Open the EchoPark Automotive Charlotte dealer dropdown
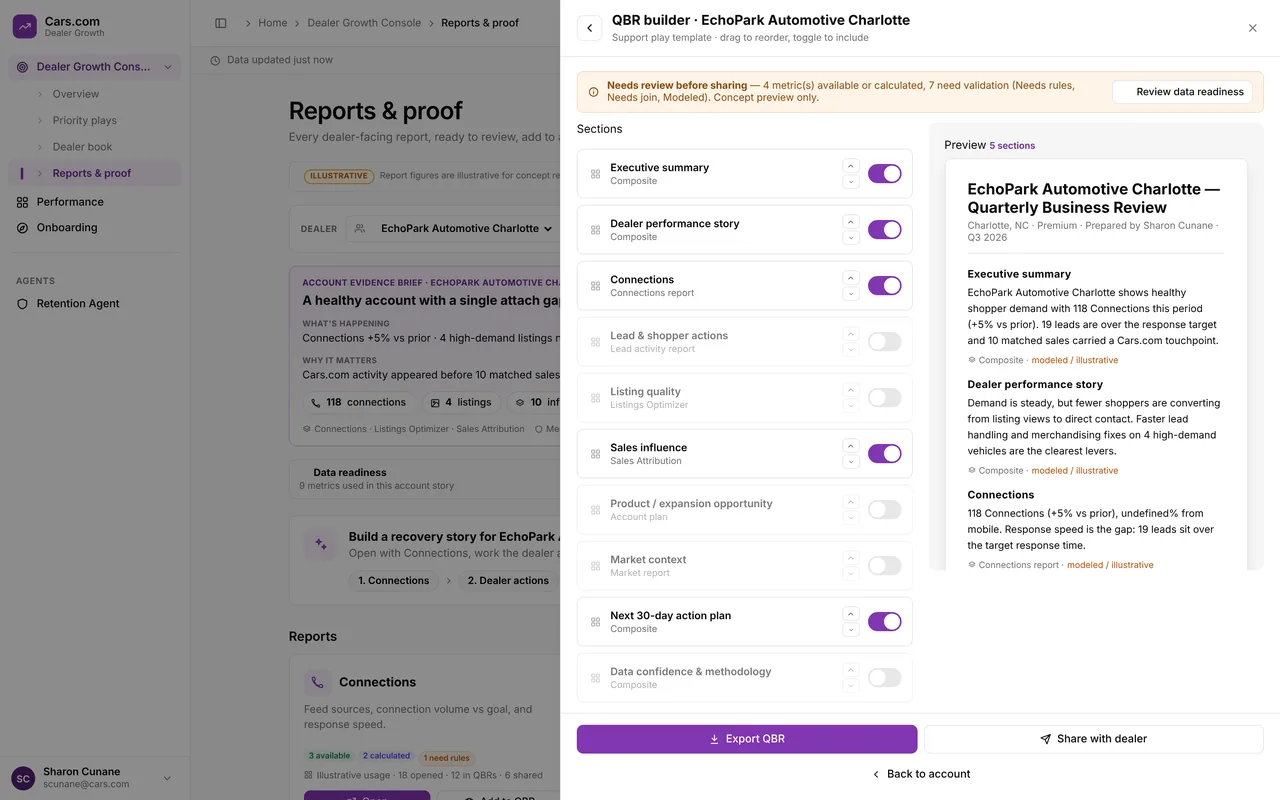 (x=453, y=229)
